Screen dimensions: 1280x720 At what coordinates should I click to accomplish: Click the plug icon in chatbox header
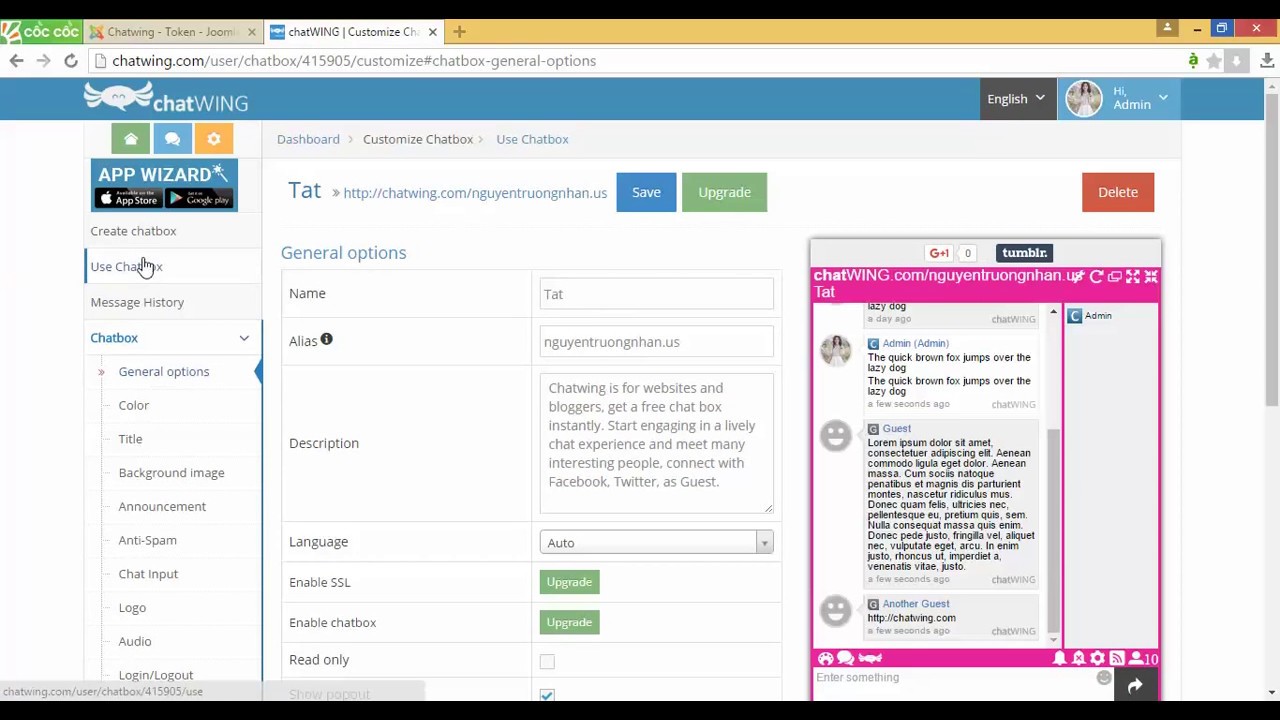click(x=1079, y=276)
